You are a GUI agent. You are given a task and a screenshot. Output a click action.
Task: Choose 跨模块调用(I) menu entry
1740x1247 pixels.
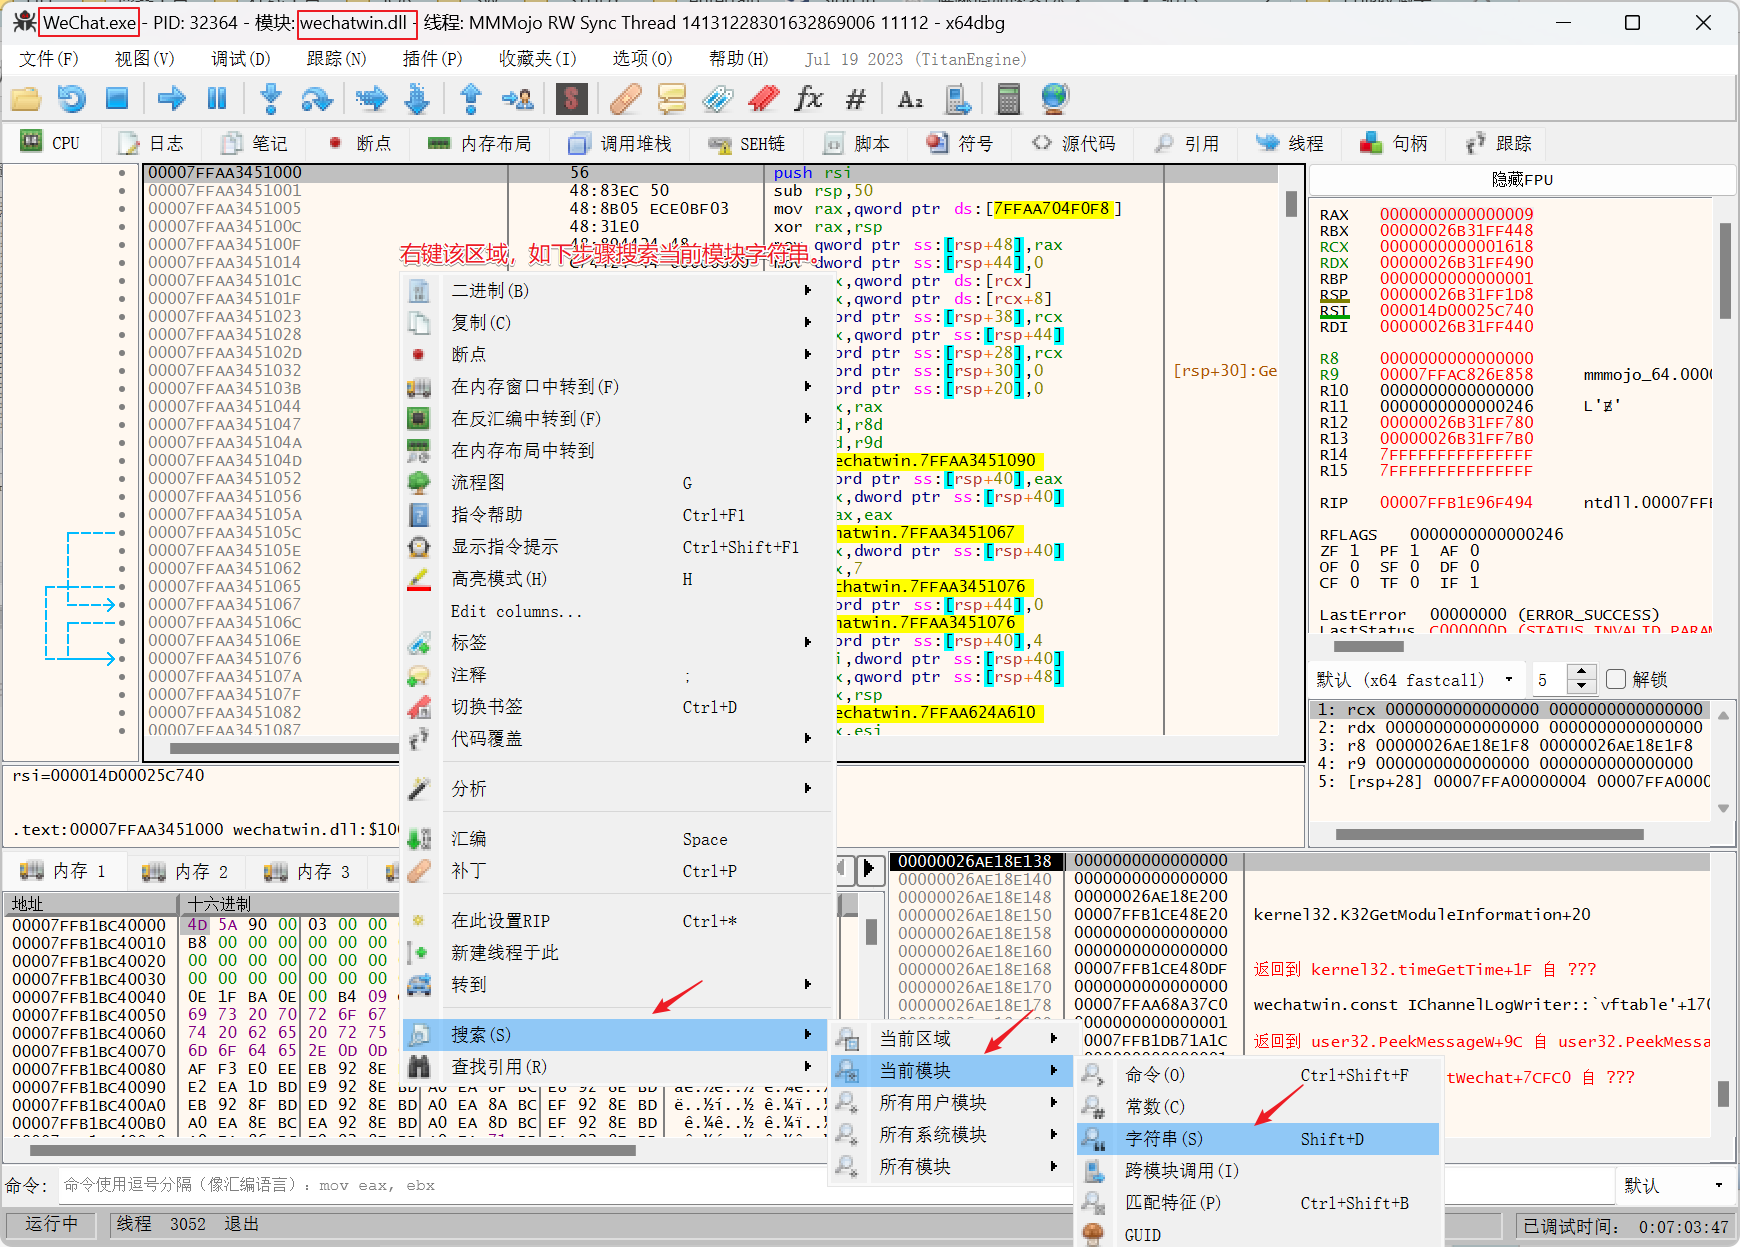[1258, 1171]
